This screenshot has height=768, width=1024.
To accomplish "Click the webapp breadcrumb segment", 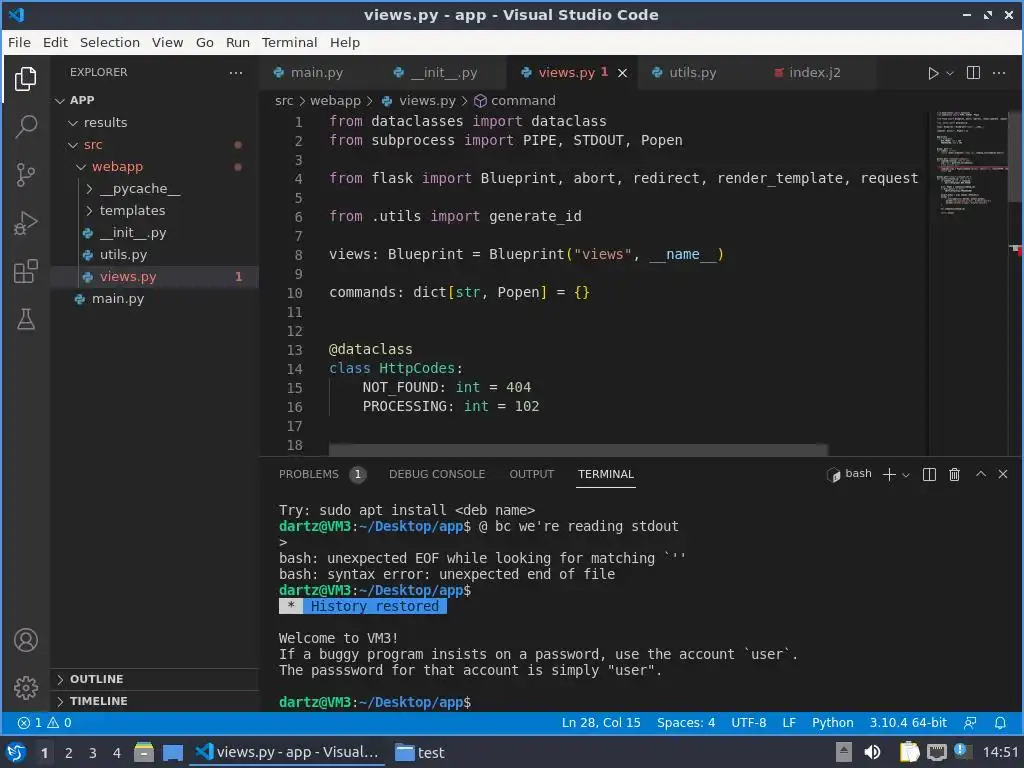I will pyautogui.click(x=335, y=101).
